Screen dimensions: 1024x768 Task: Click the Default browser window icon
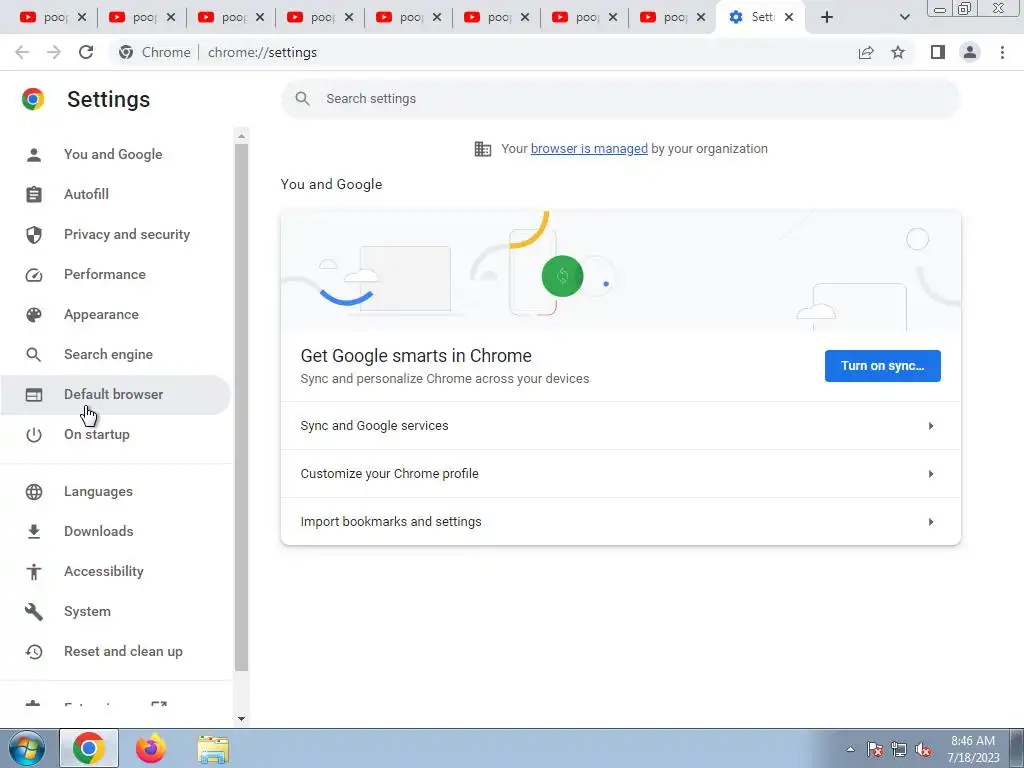click(34, 394)
